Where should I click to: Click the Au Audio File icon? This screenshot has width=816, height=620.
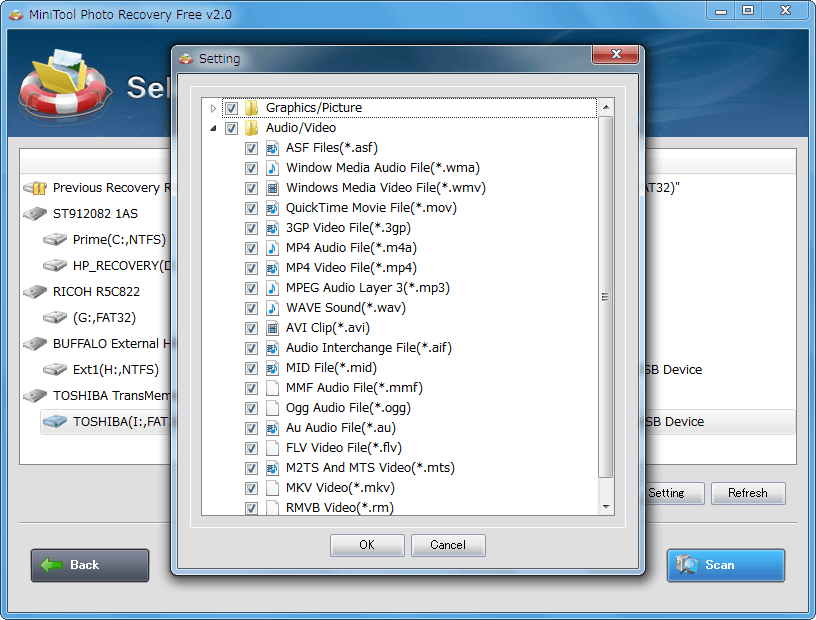pos(272,428)
